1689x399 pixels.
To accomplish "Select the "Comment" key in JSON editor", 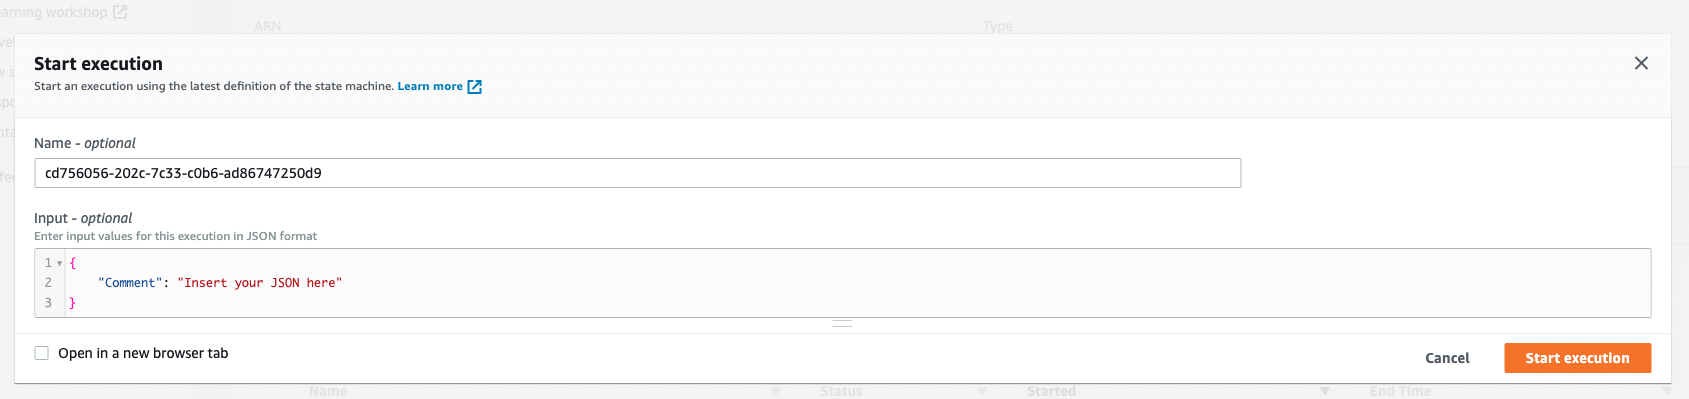I will pyautogui.click(x=130, y=283).
